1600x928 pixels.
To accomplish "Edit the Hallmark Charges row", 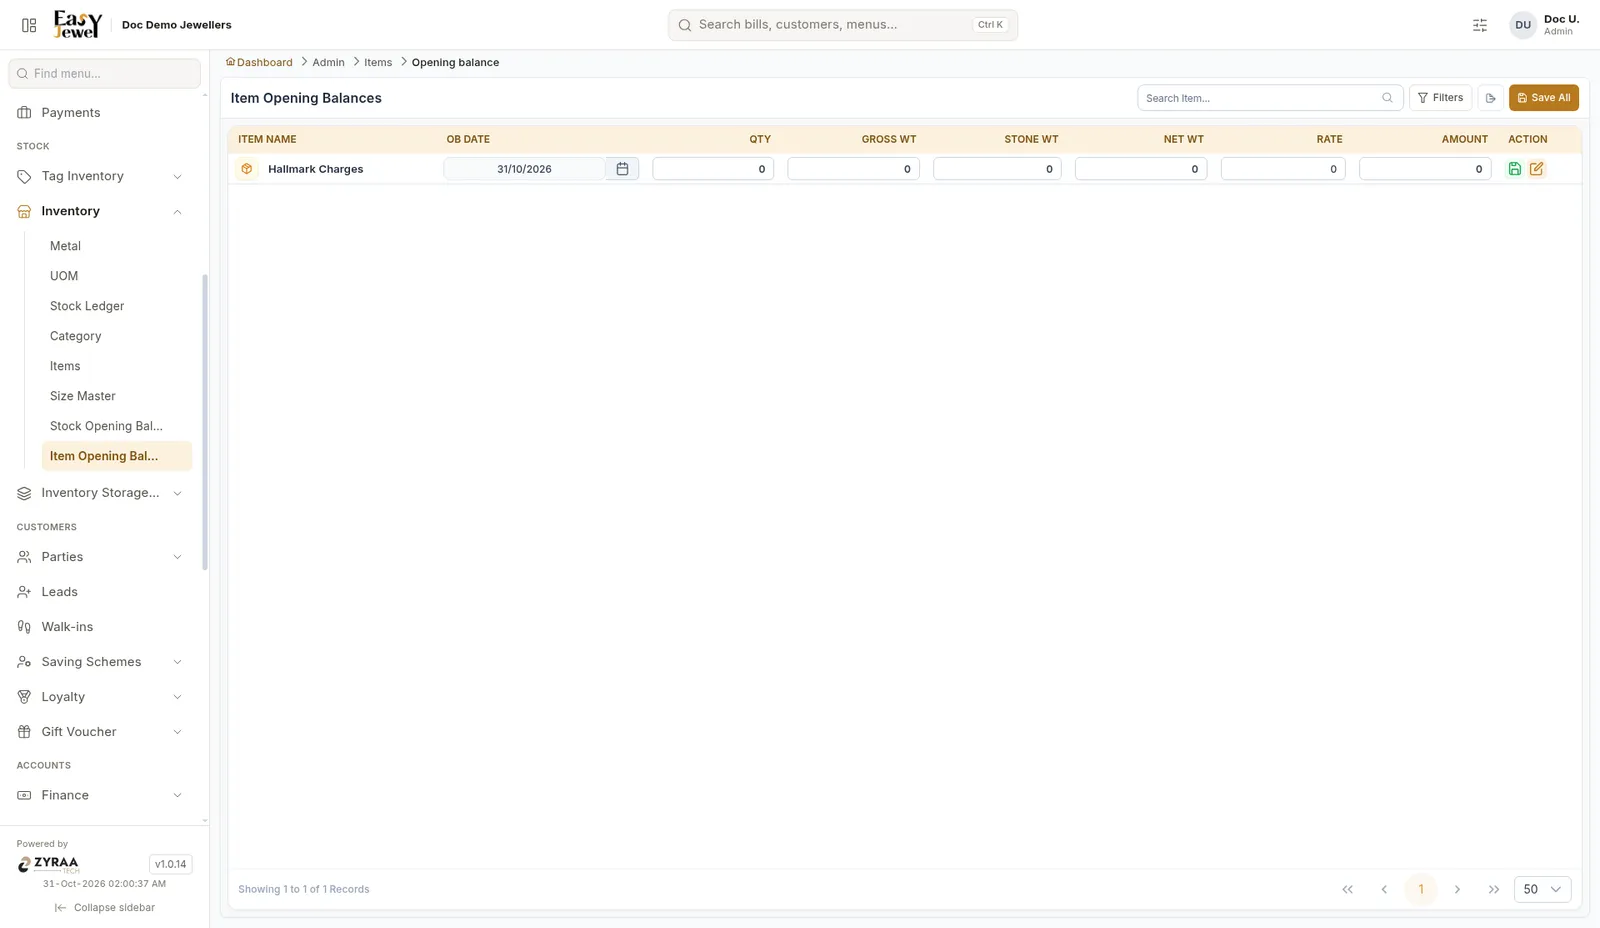I will point(1537,169).
